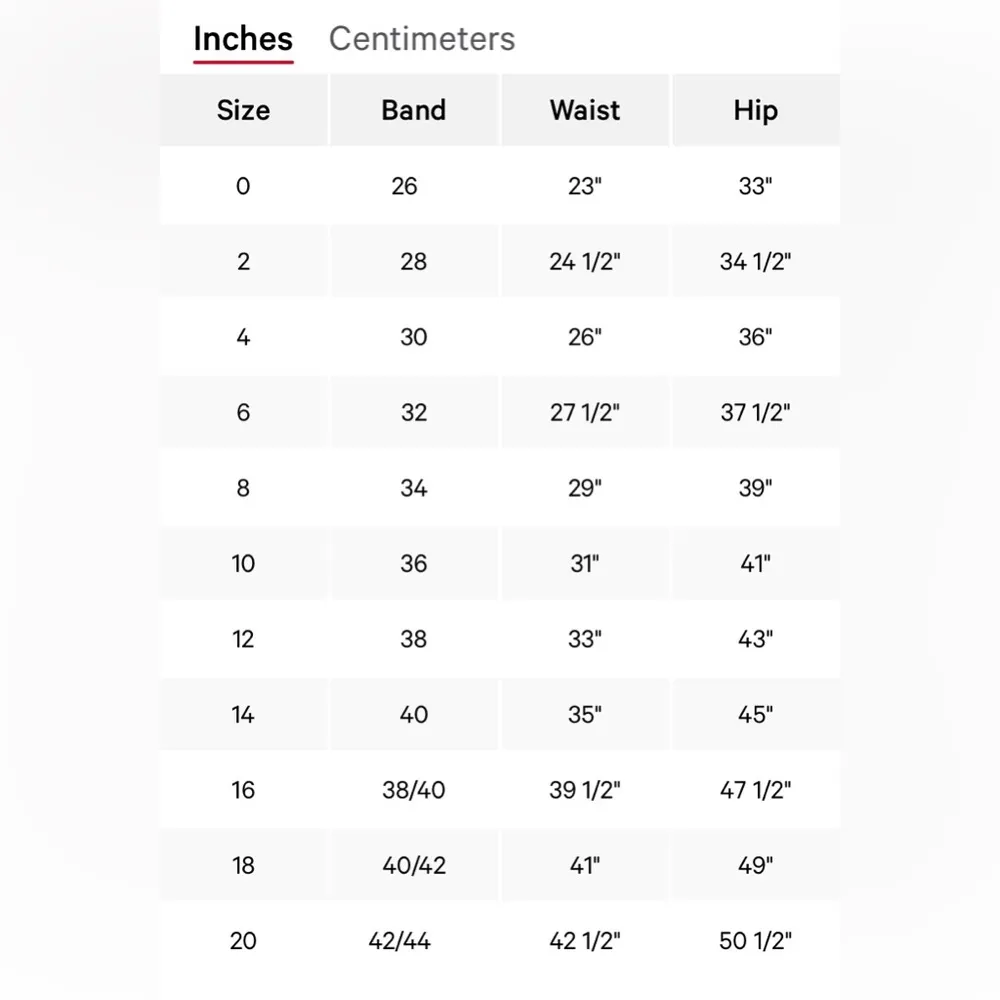Switch to the Centimeters tab
This screenshot has height=1000, width=1000.
click(x=421, y=39)
